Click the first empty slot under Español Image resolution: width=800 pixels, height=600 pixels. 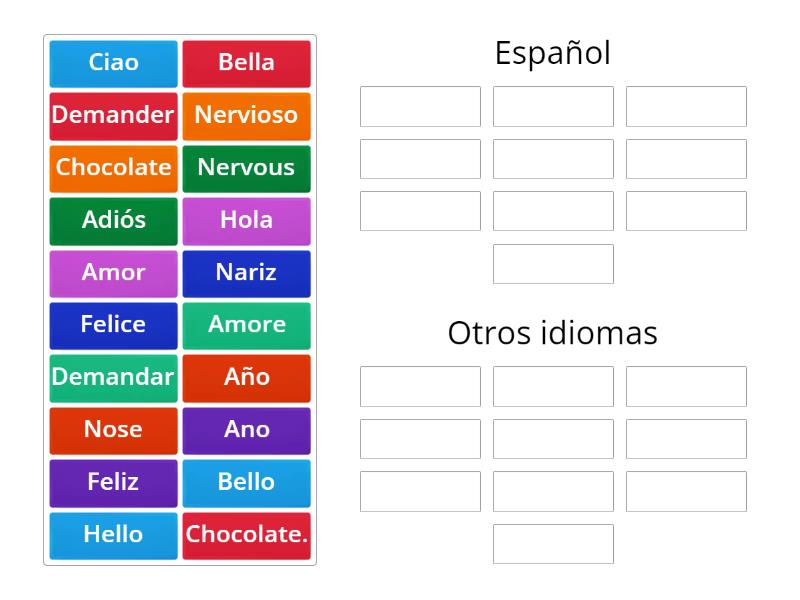coord(420,106)
